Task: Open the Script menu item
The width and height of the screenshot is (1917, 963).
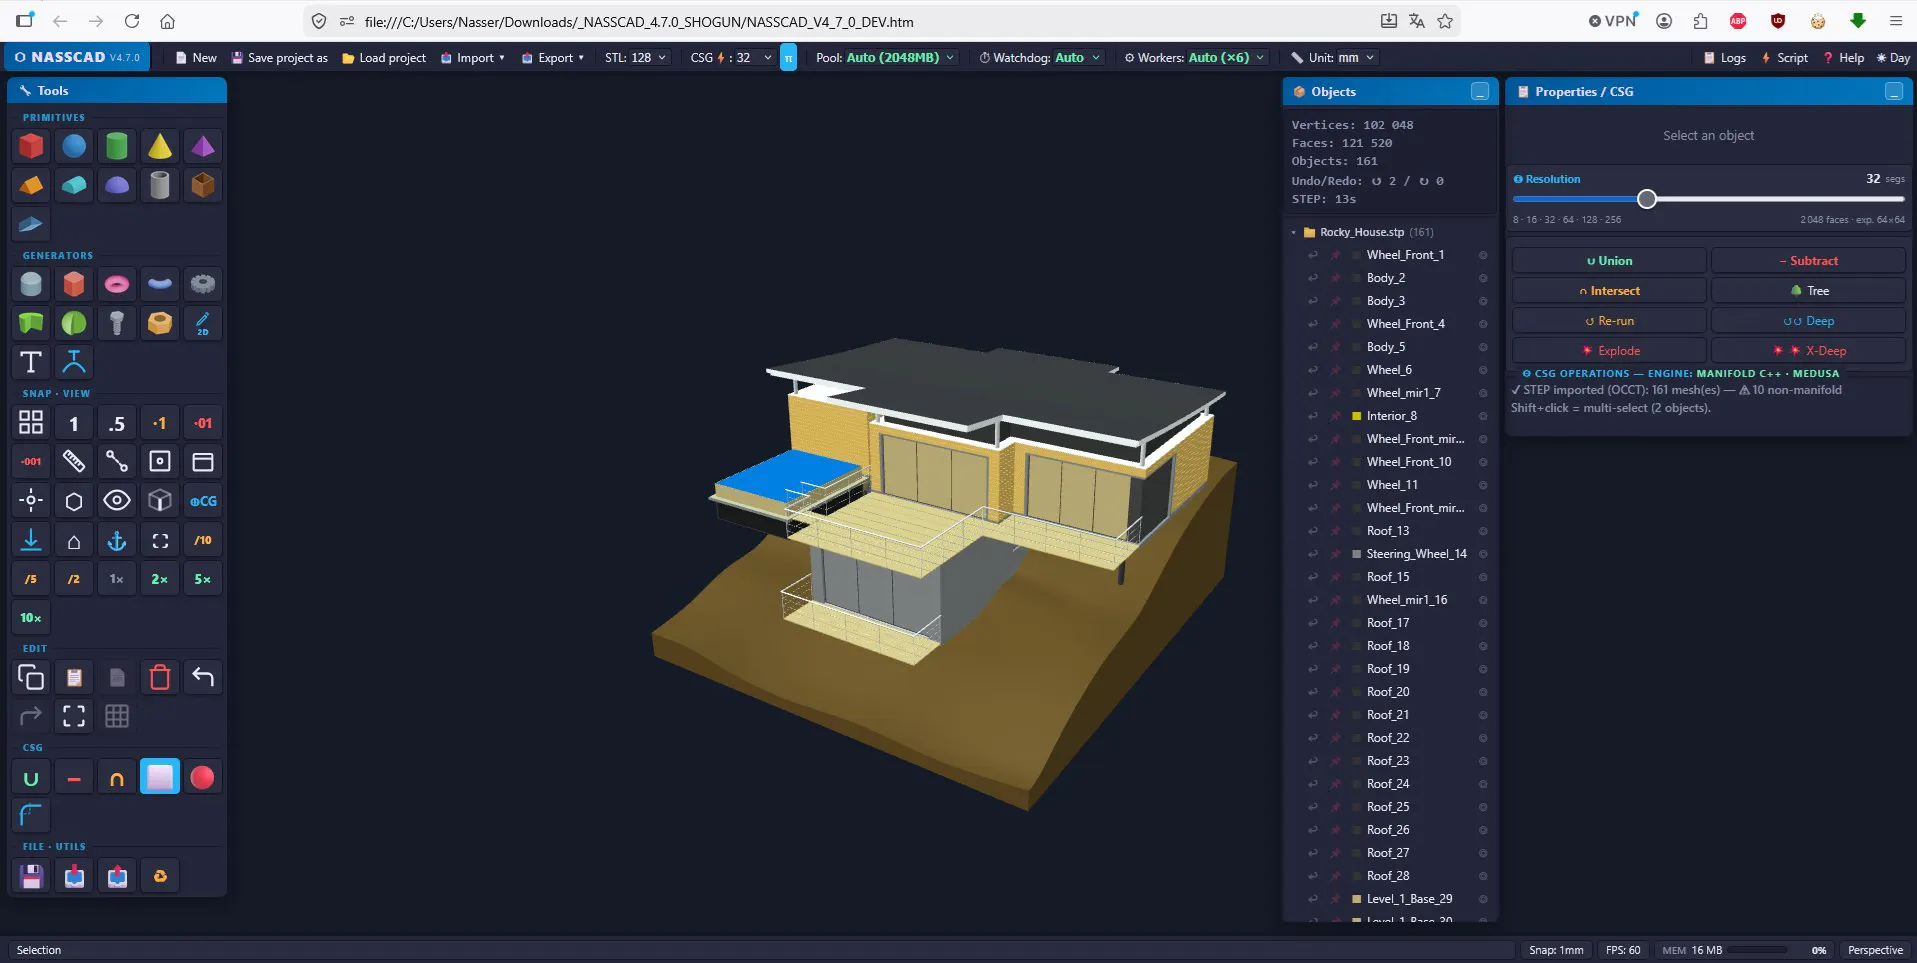Action: point(1784,58)
